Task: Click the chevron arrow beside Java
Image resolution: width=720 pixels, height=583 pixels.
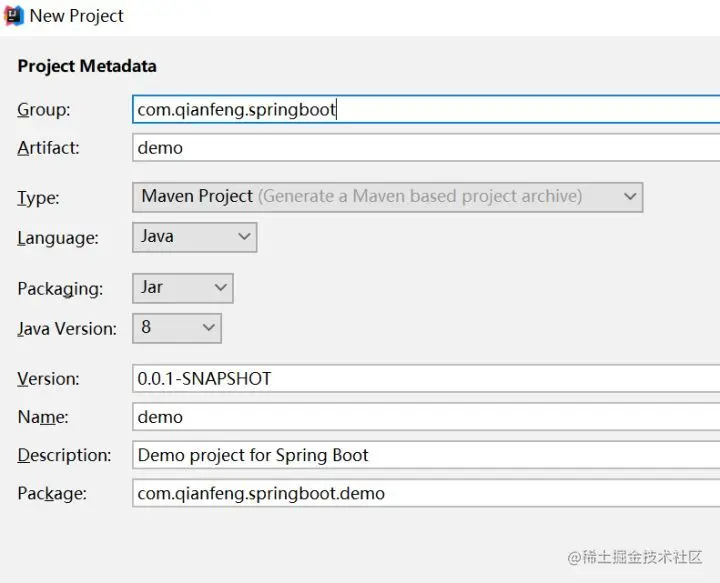Action: (244, 237)
